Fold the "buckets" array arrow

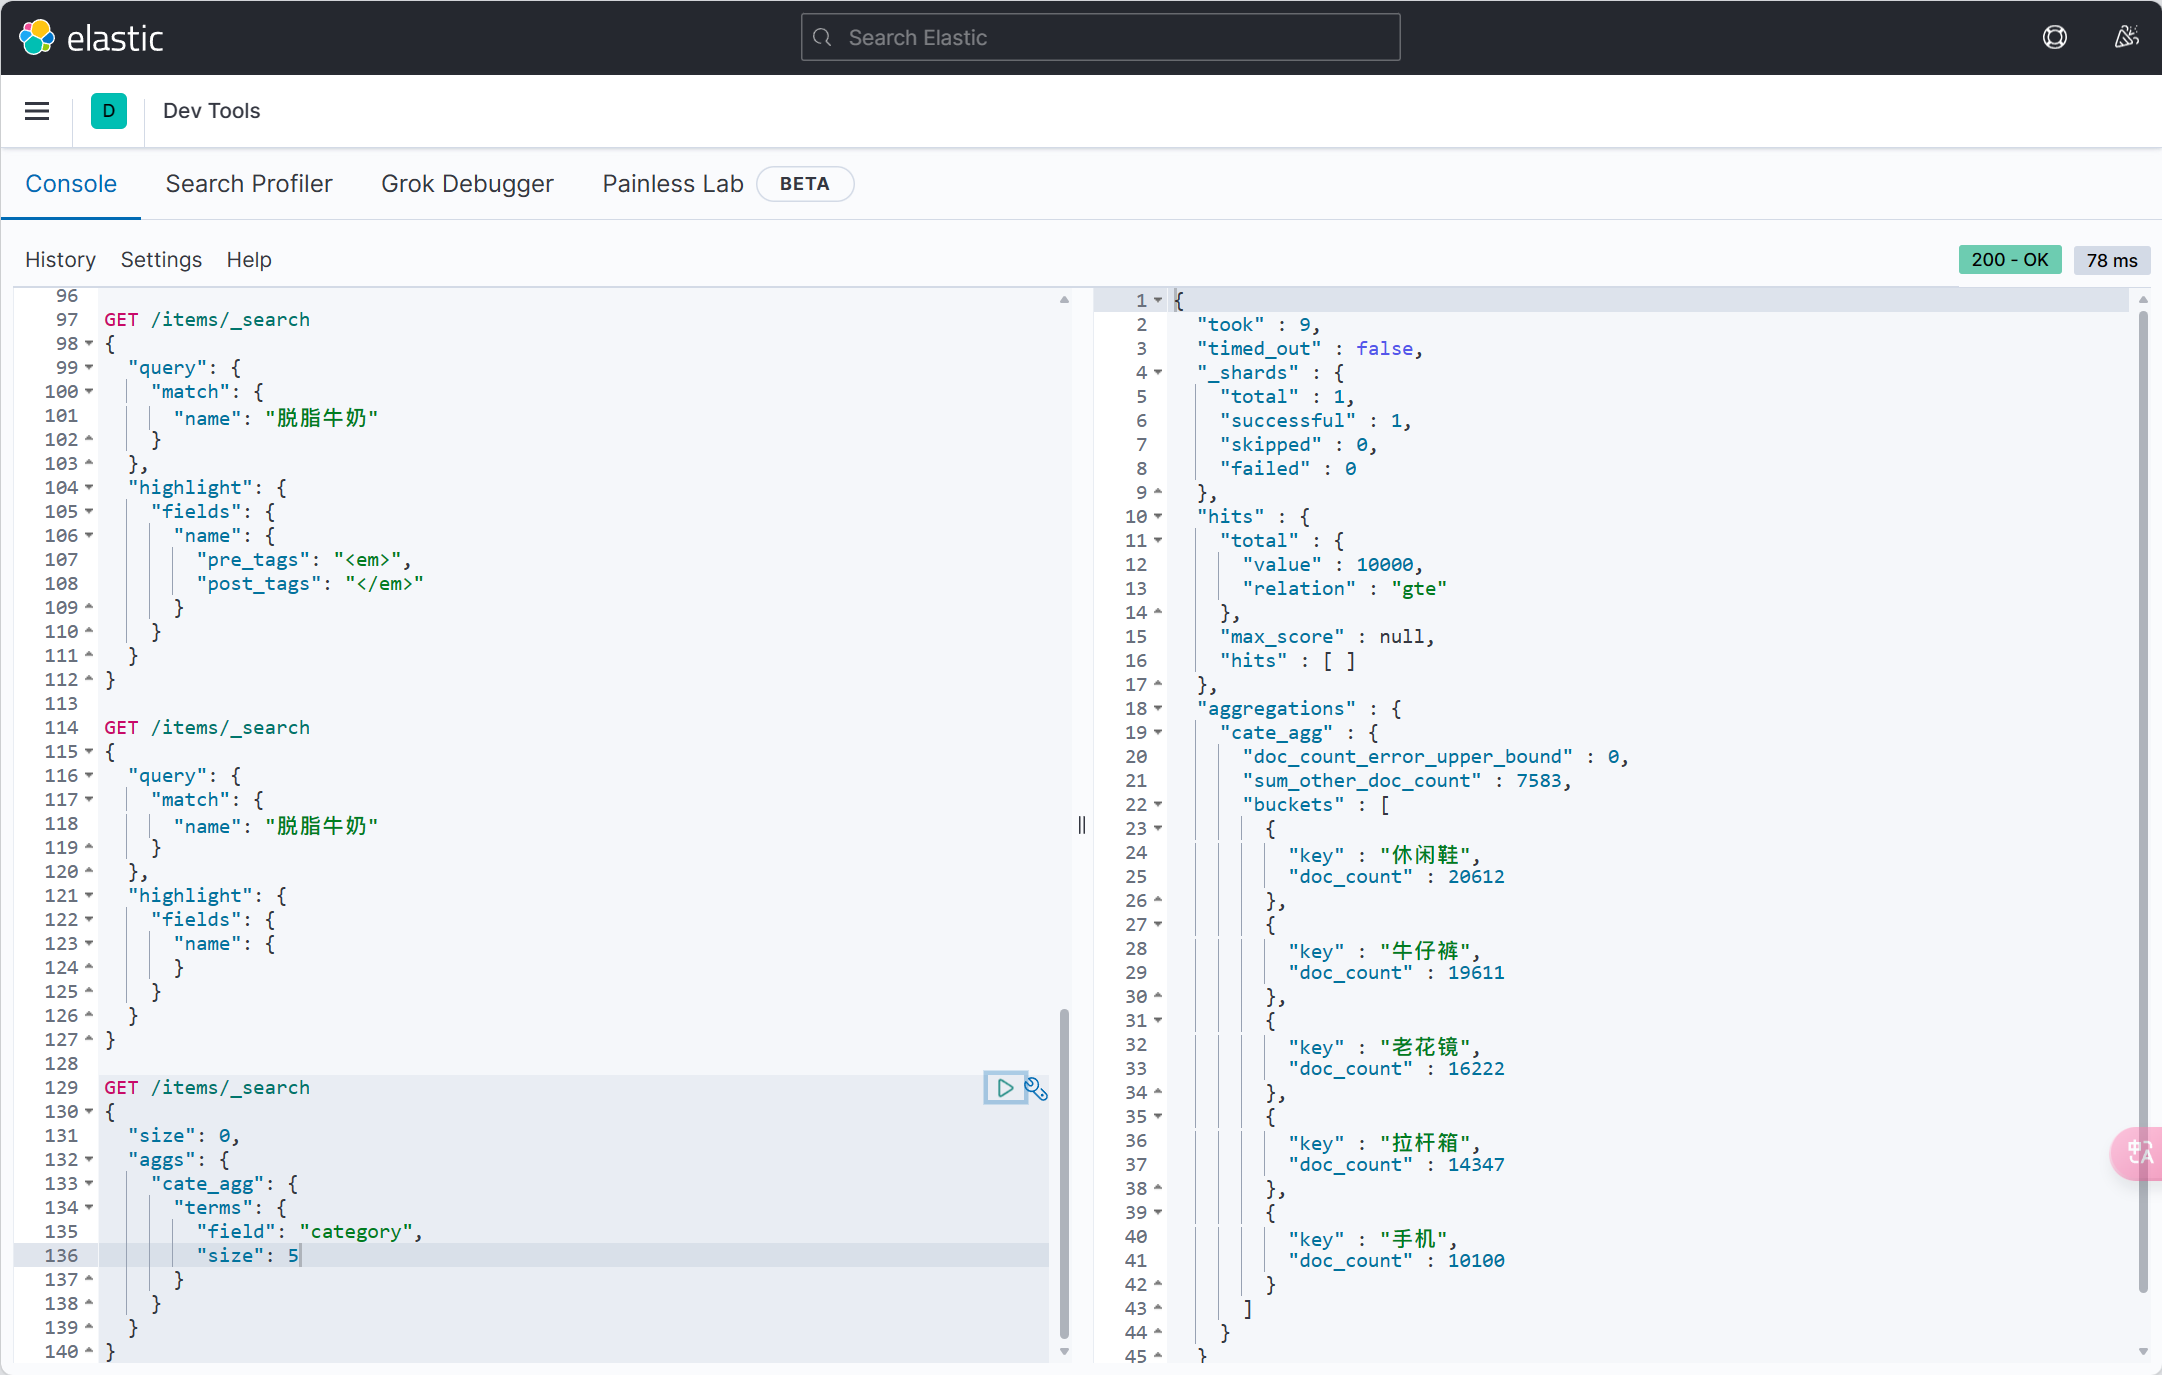[x=1158, y=805]
